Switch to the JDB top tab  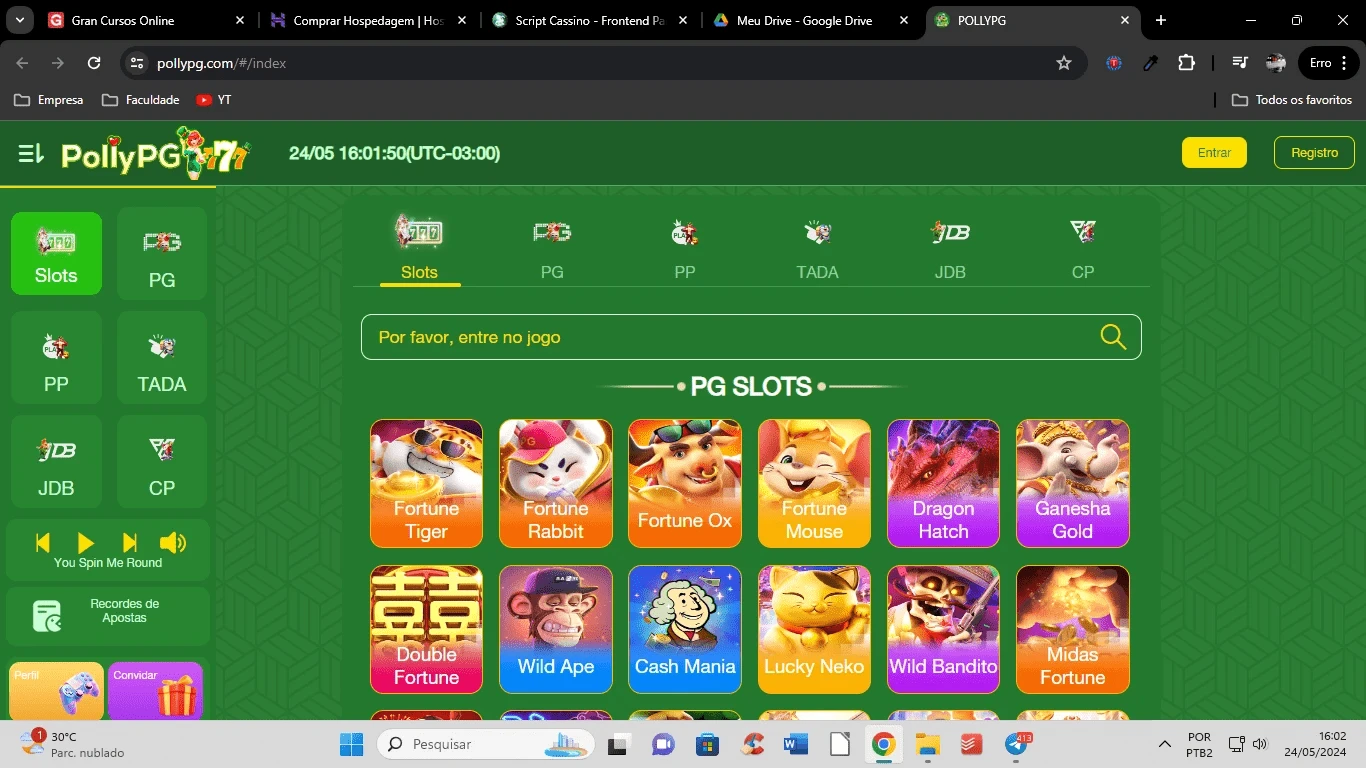click(949, 248)
